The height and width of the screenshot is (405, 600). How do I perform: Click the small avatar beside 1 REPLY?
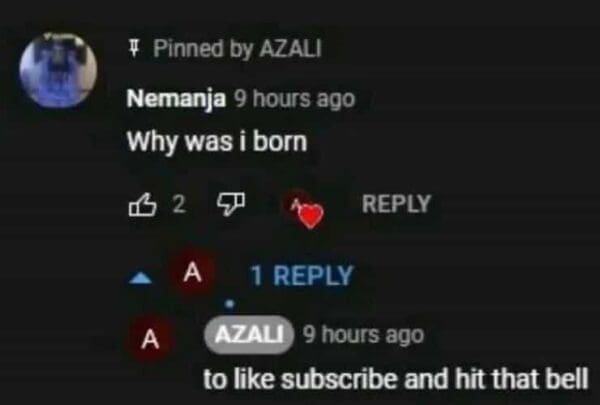(197, 271)
